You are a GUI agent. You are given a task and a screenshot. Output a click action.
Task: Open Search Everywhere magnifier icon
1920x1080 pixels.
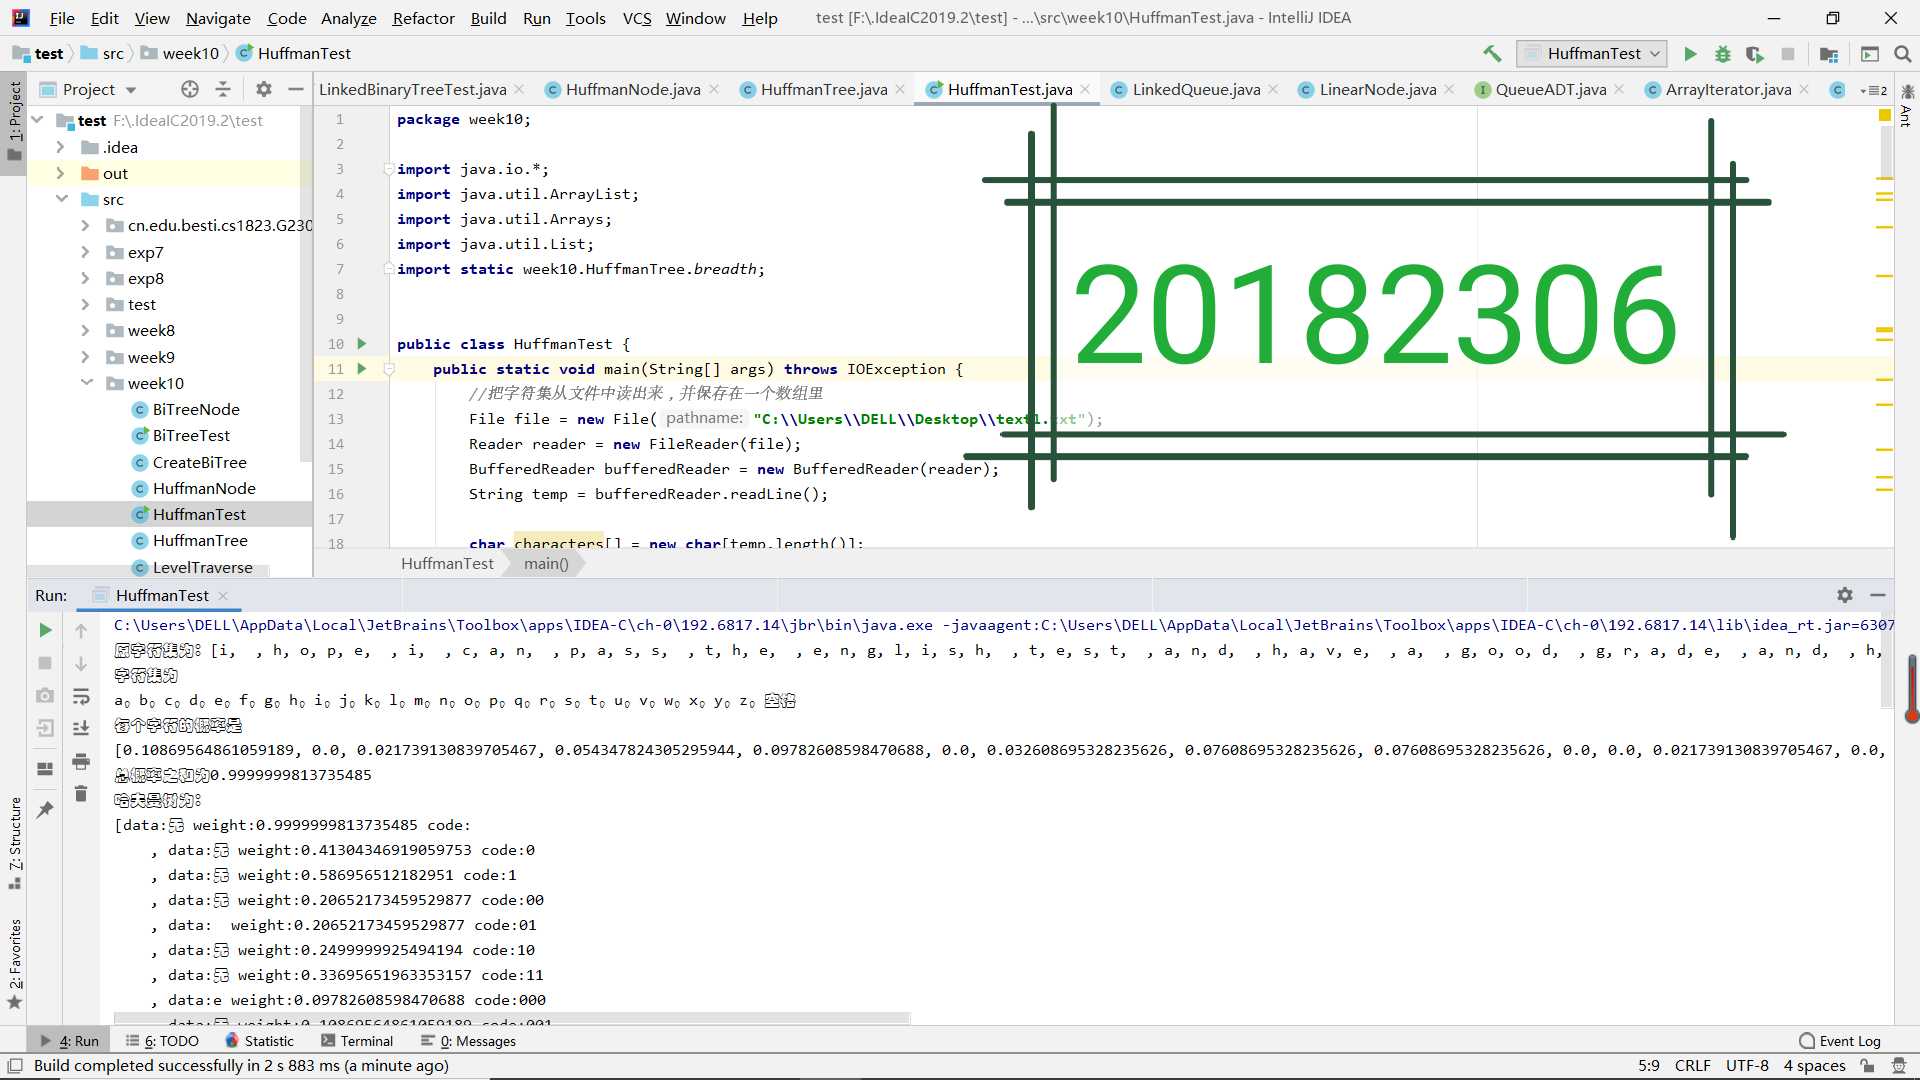1903,54
